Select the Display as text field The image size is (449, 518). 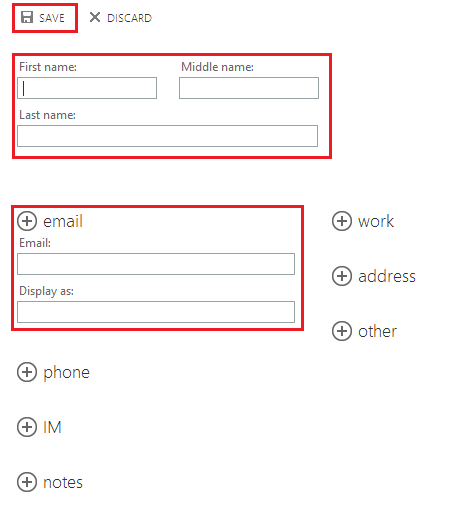click(x=156, y=312)
